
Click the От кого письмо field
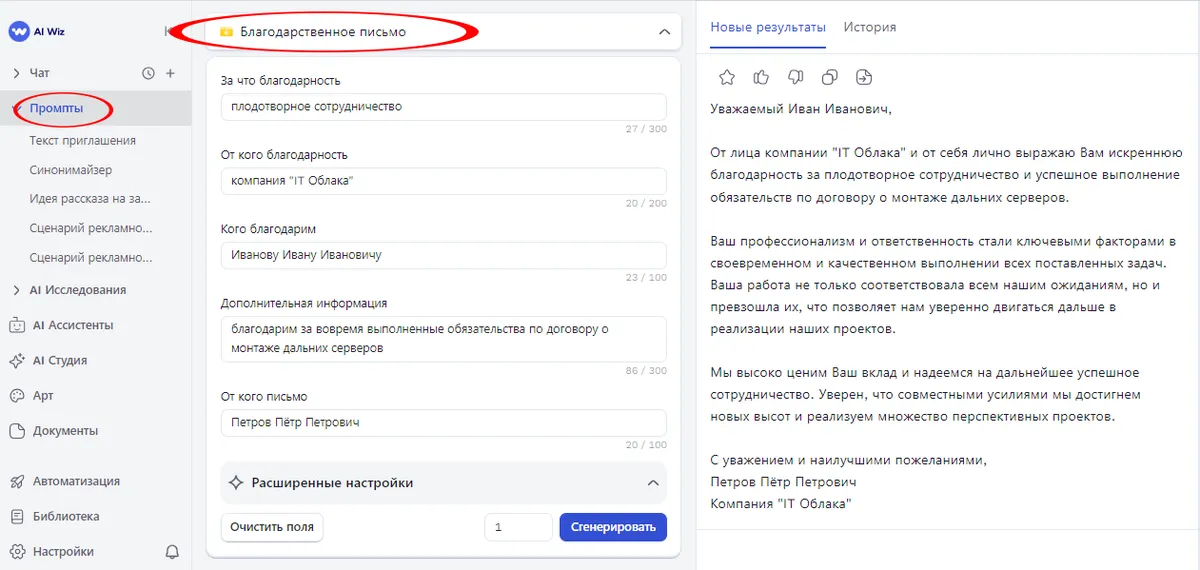(443, 422)
